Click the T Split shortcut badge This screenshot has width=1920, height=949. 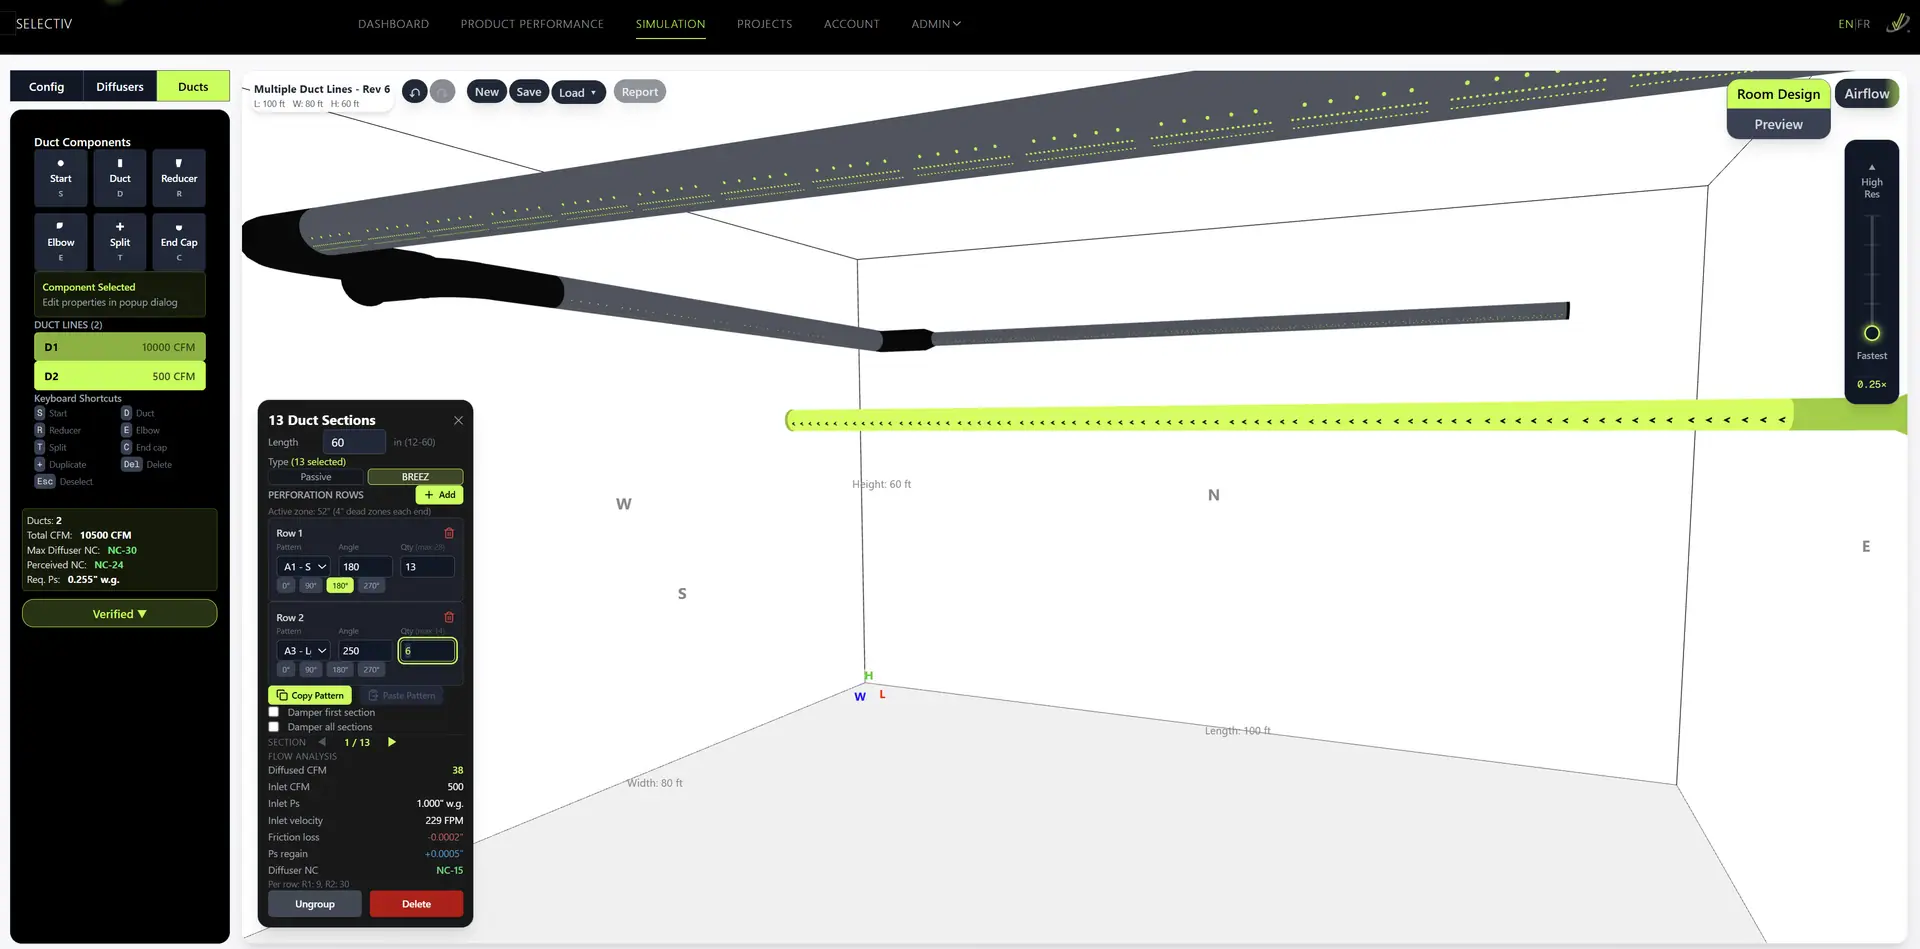(40, 447)
